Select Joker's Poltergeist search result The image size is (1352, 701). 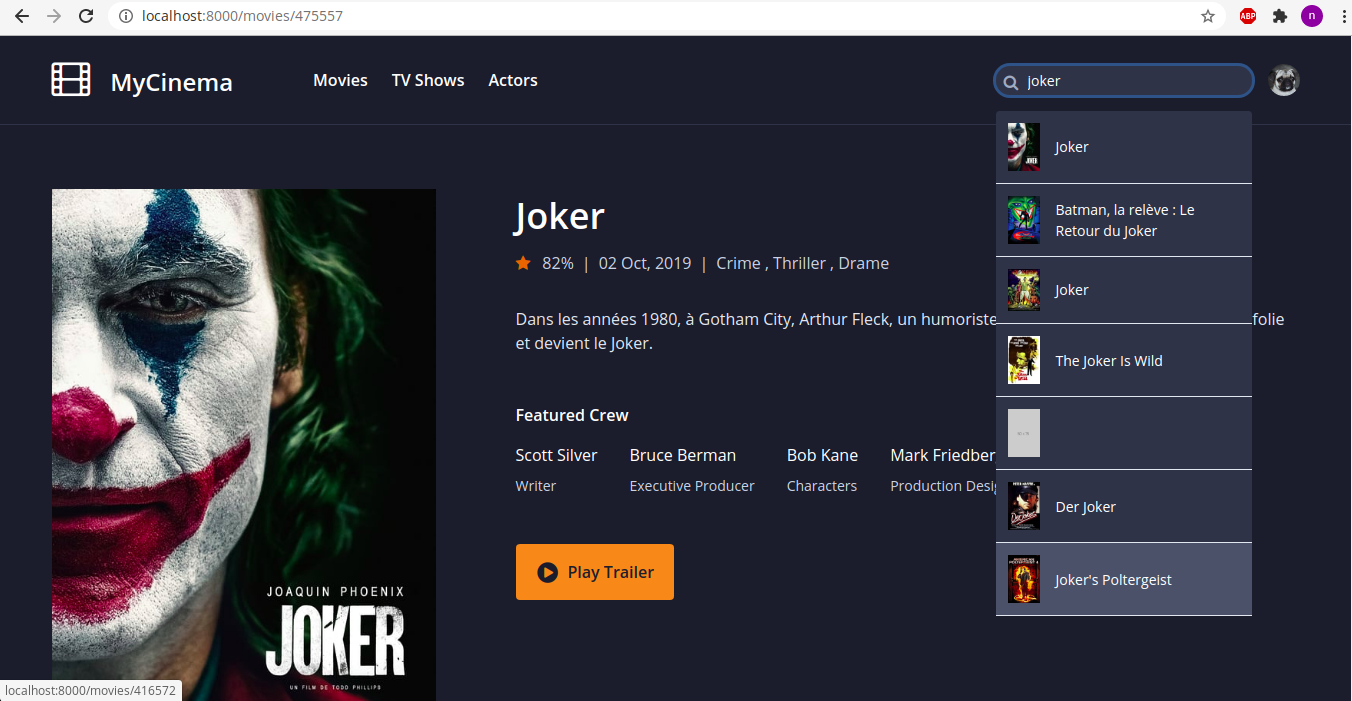1124,580
